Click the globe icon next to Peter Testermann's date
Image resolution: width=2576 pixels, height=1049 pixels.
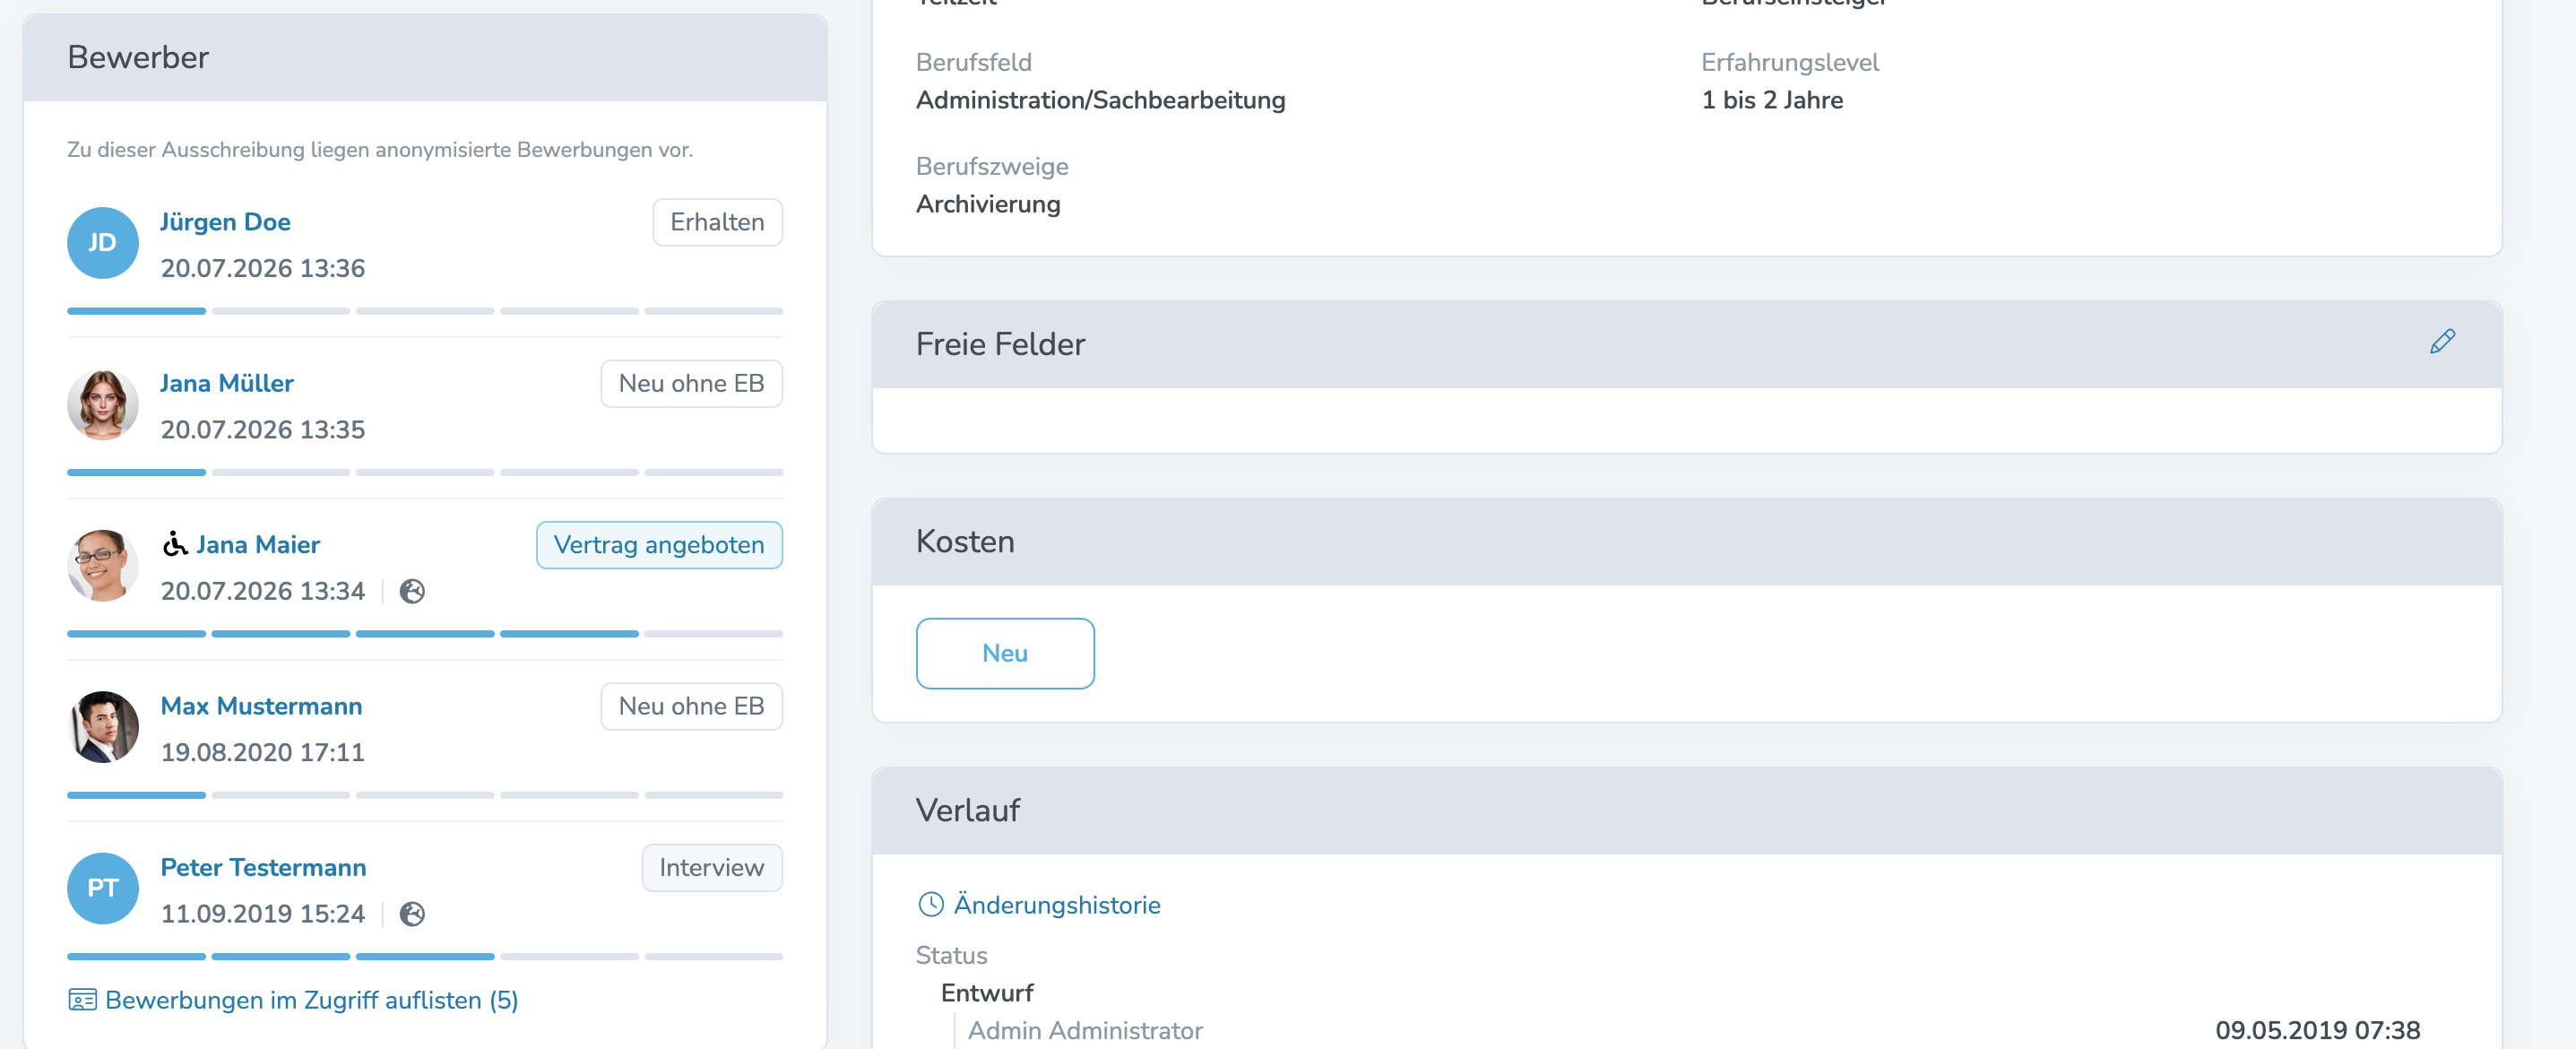412,914
